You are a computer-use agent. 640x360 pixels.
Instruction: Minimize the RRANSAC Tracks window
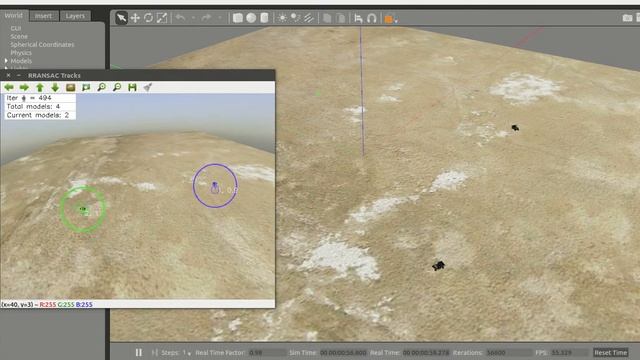point(19,76)
